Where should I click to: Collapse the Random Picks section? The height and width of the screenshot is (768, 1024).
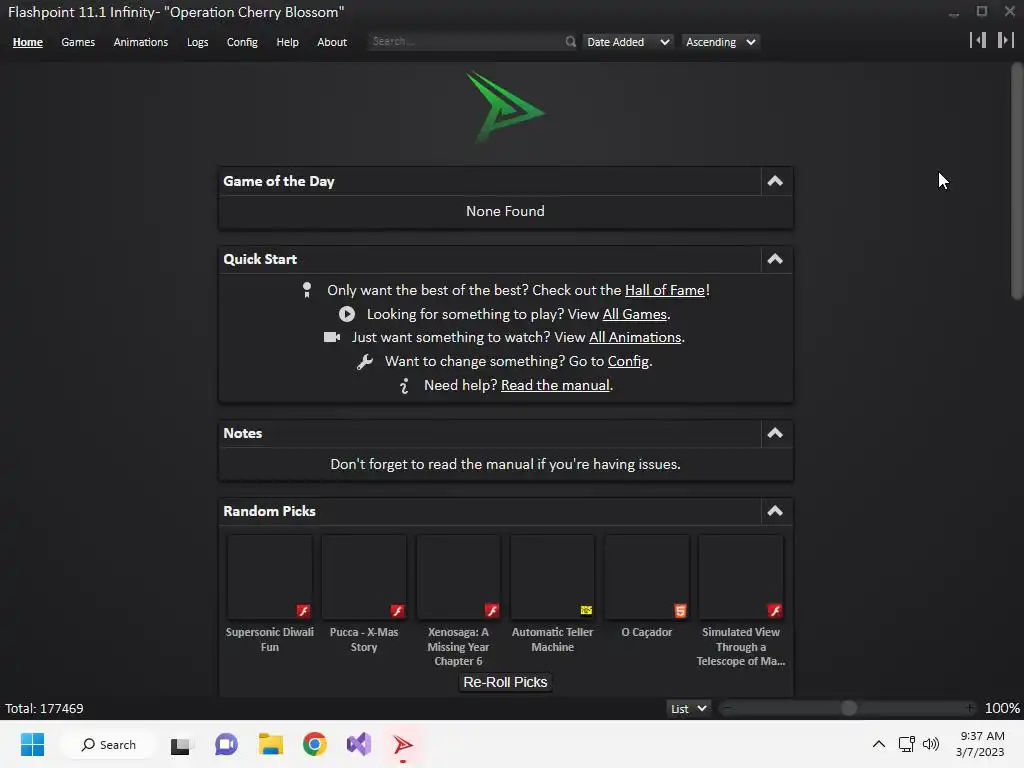click(x=775, y=511)
